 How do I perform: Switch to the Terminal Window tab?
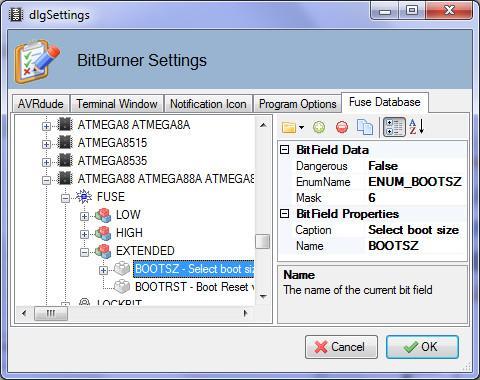(x=117, y=104)
